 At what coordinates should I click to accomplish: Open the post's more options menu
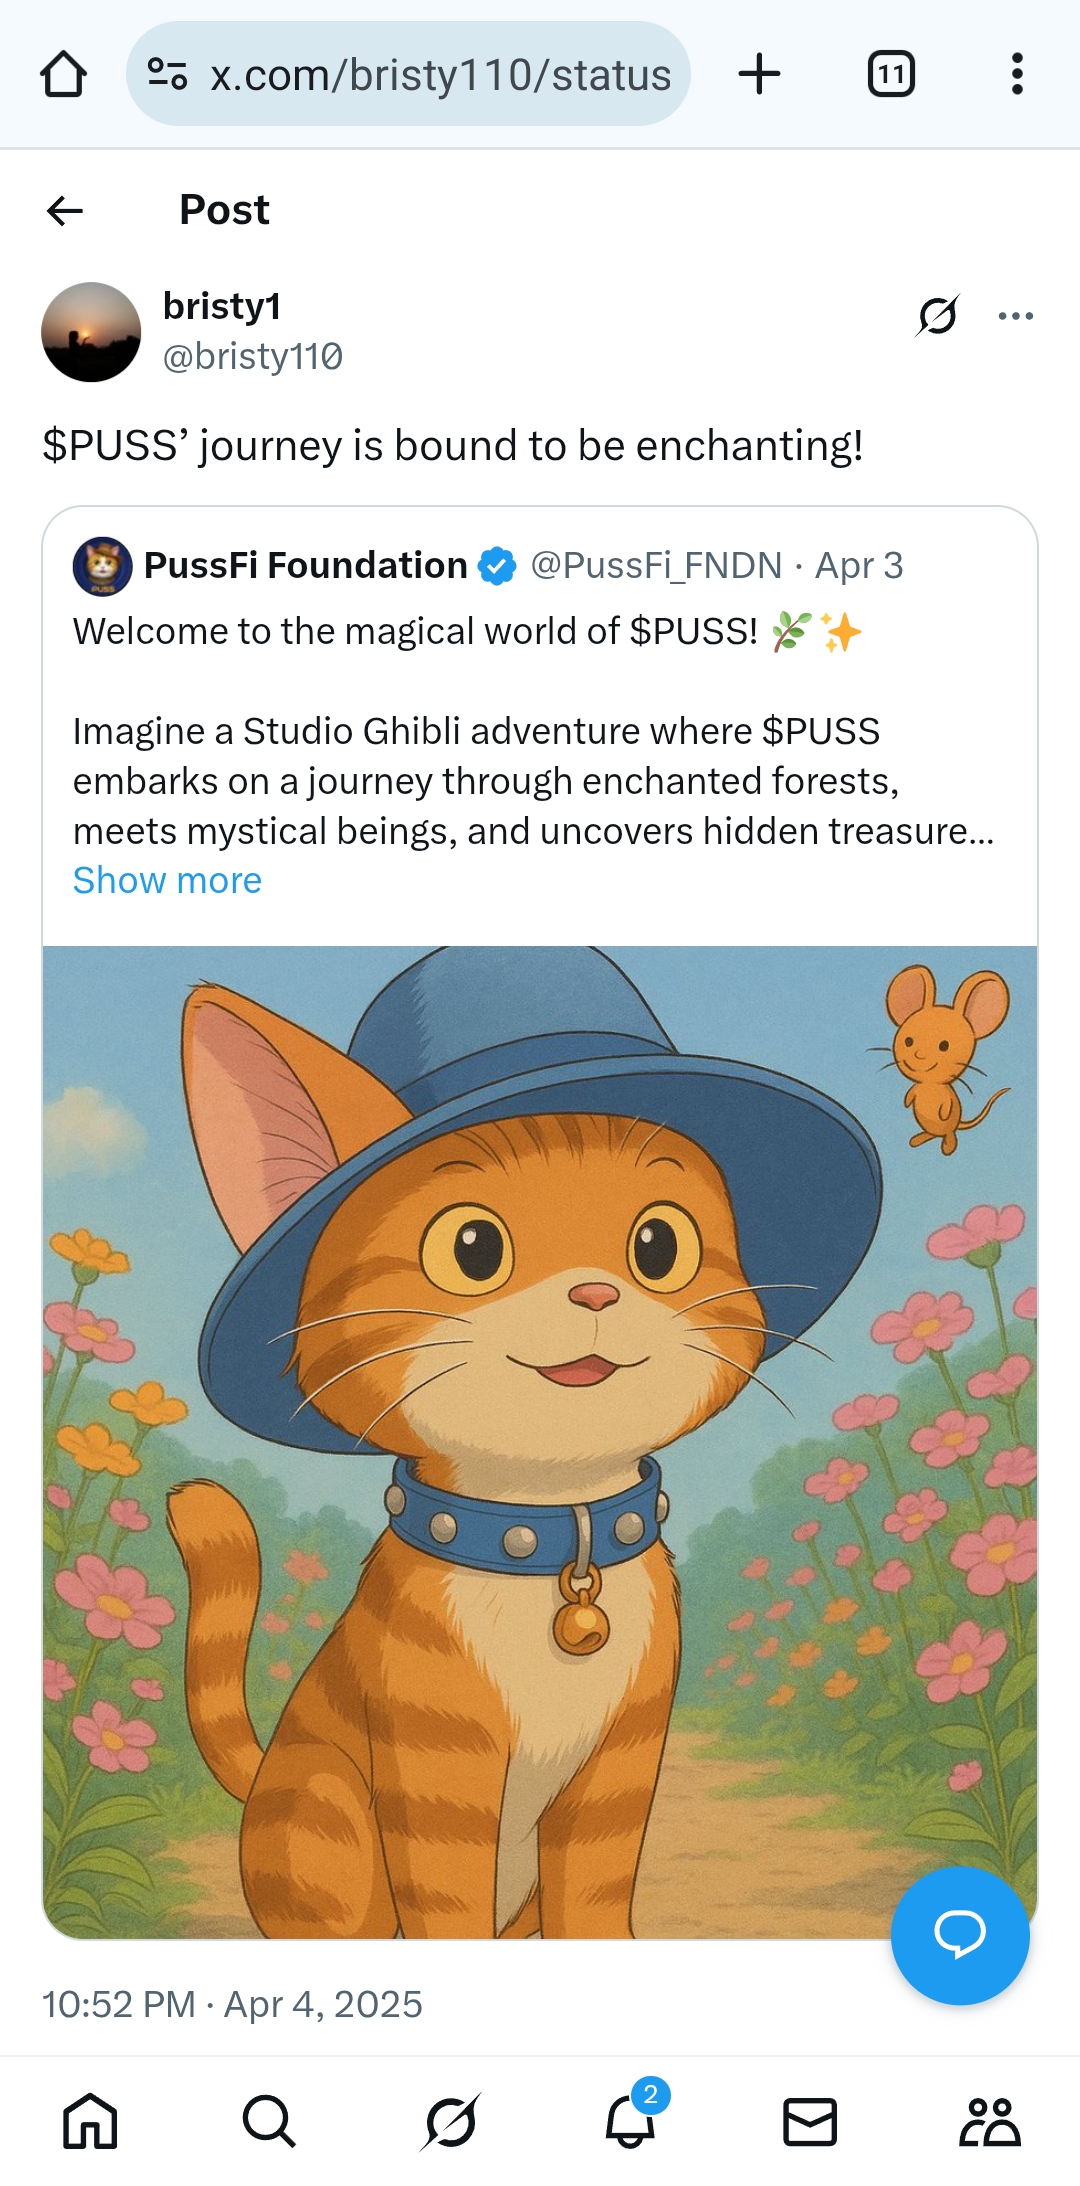point(1015,316)
